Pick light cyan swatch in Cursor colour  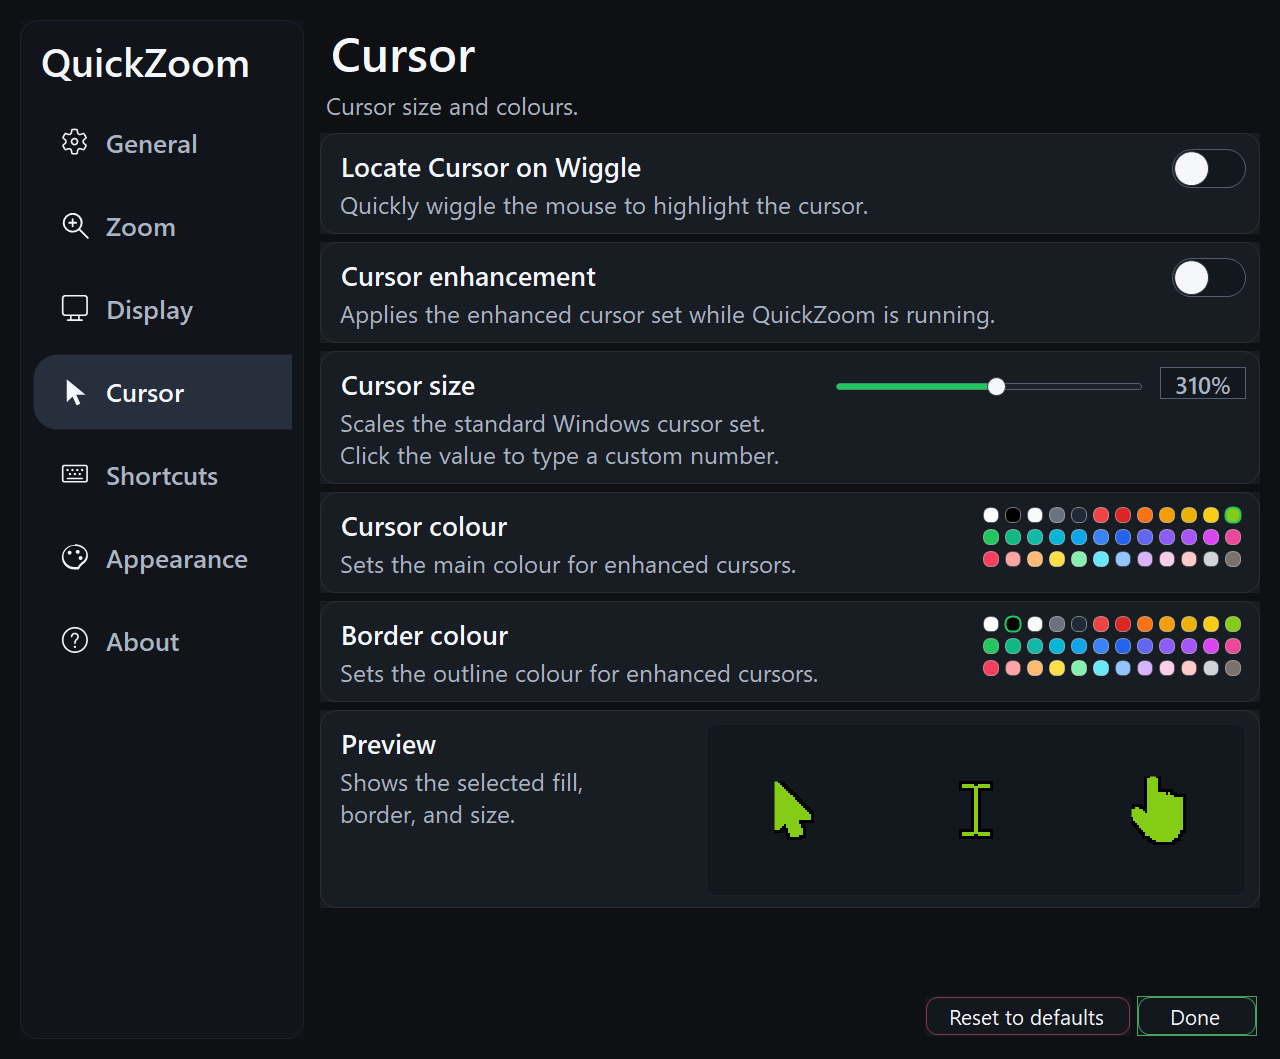click(x=1101, y=559)
